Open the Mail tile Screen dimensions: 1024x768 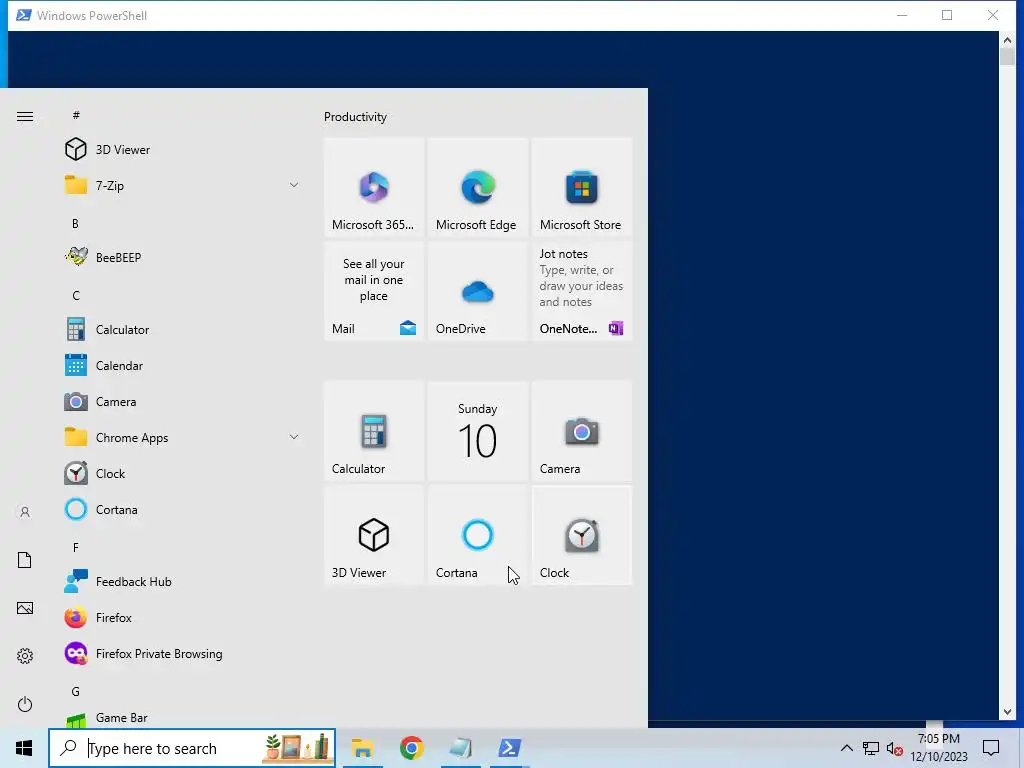tap(374, 291)
